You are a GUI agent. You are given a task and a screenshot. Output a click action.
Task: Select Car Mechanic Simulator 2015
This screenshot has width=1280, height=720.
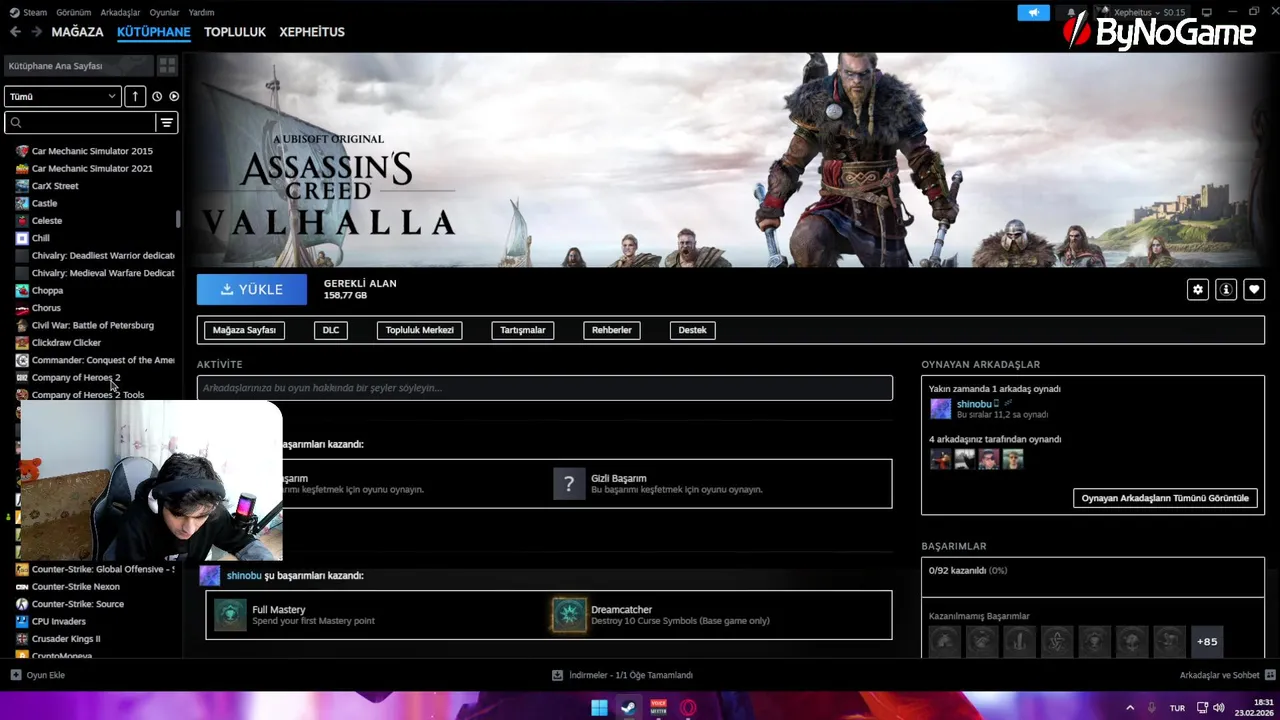[92, 151]
